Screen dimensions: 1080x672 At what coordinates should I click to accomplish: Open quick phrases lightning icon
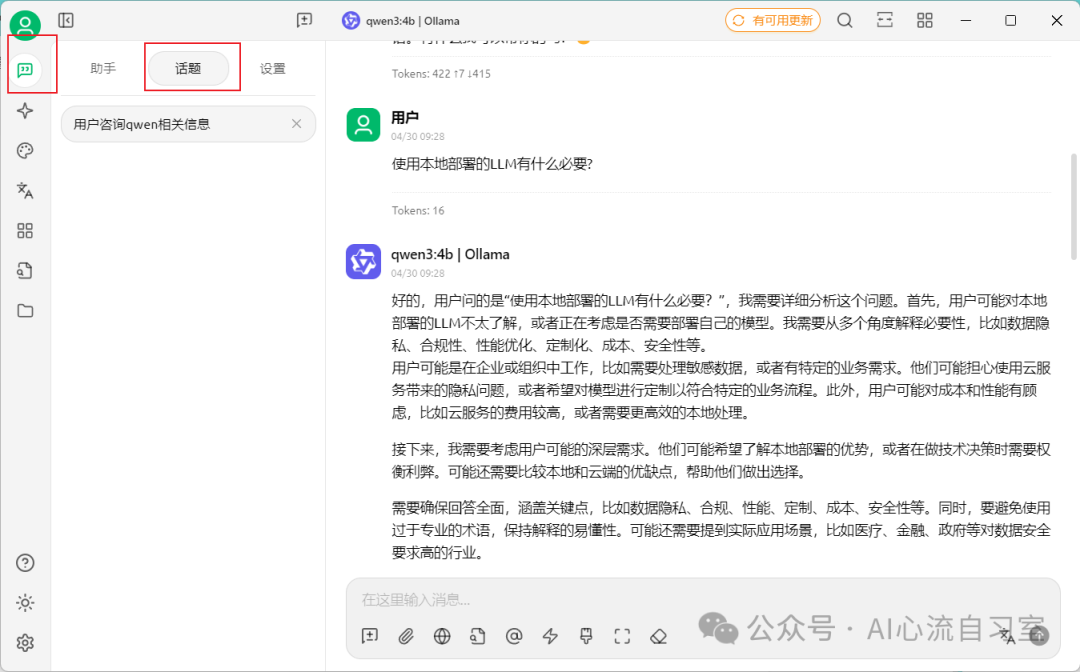(x=550, y=636)
